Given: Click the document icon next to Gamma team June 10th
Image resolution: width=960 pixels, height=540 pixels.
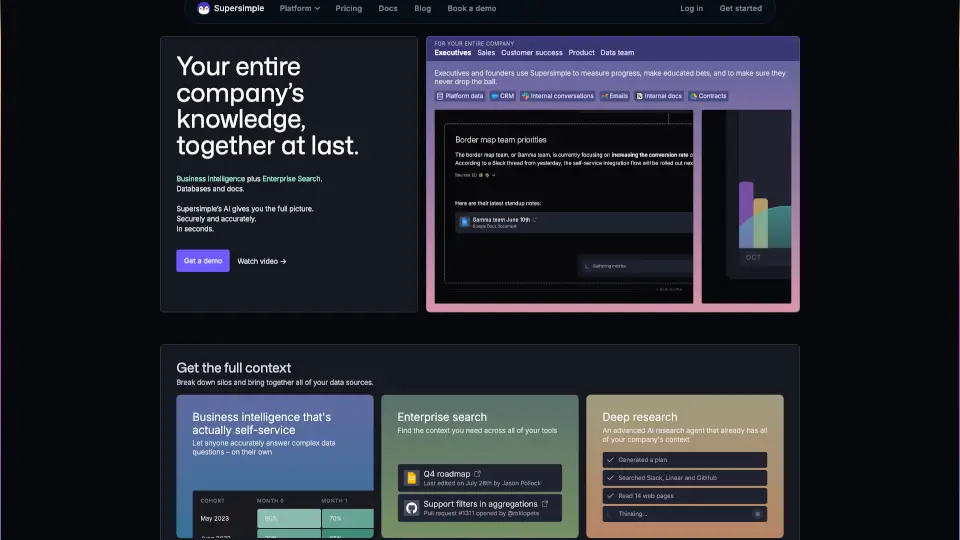Looking at the screenshot, I should pyautogui.click(x=465, y=222).
